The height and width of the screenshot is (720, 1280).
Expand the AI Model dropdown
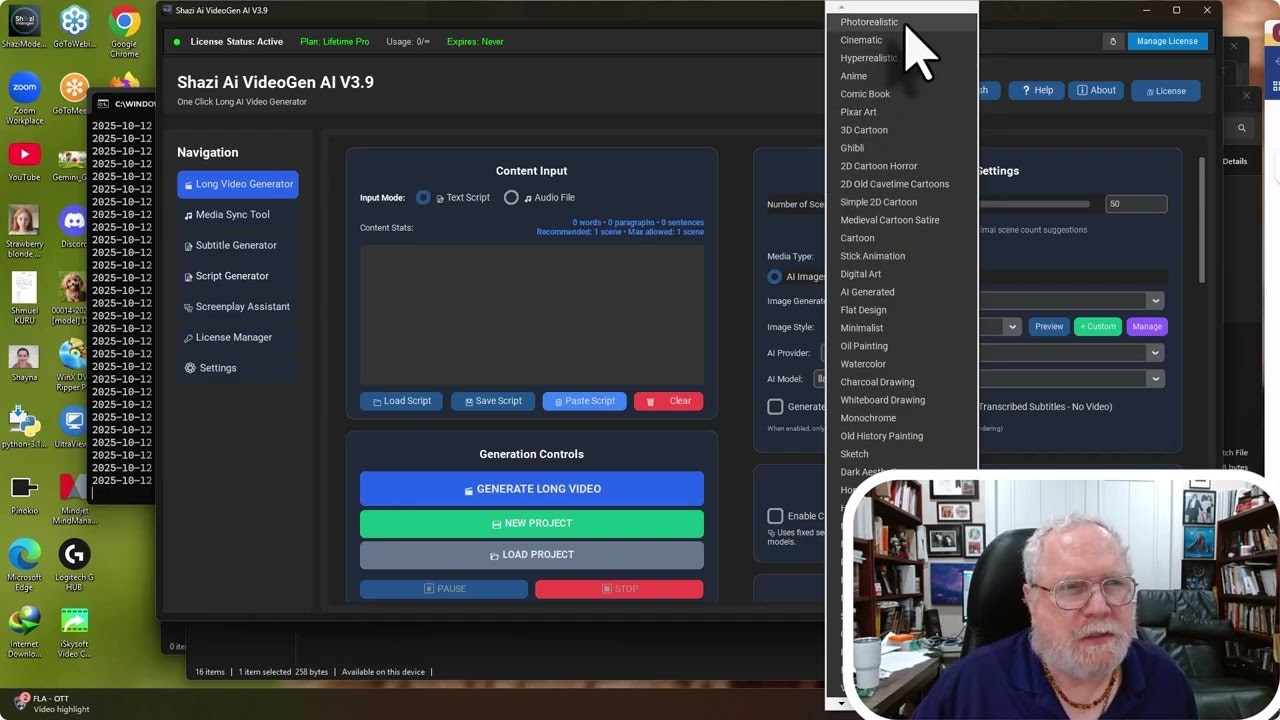pos(1155,378)
